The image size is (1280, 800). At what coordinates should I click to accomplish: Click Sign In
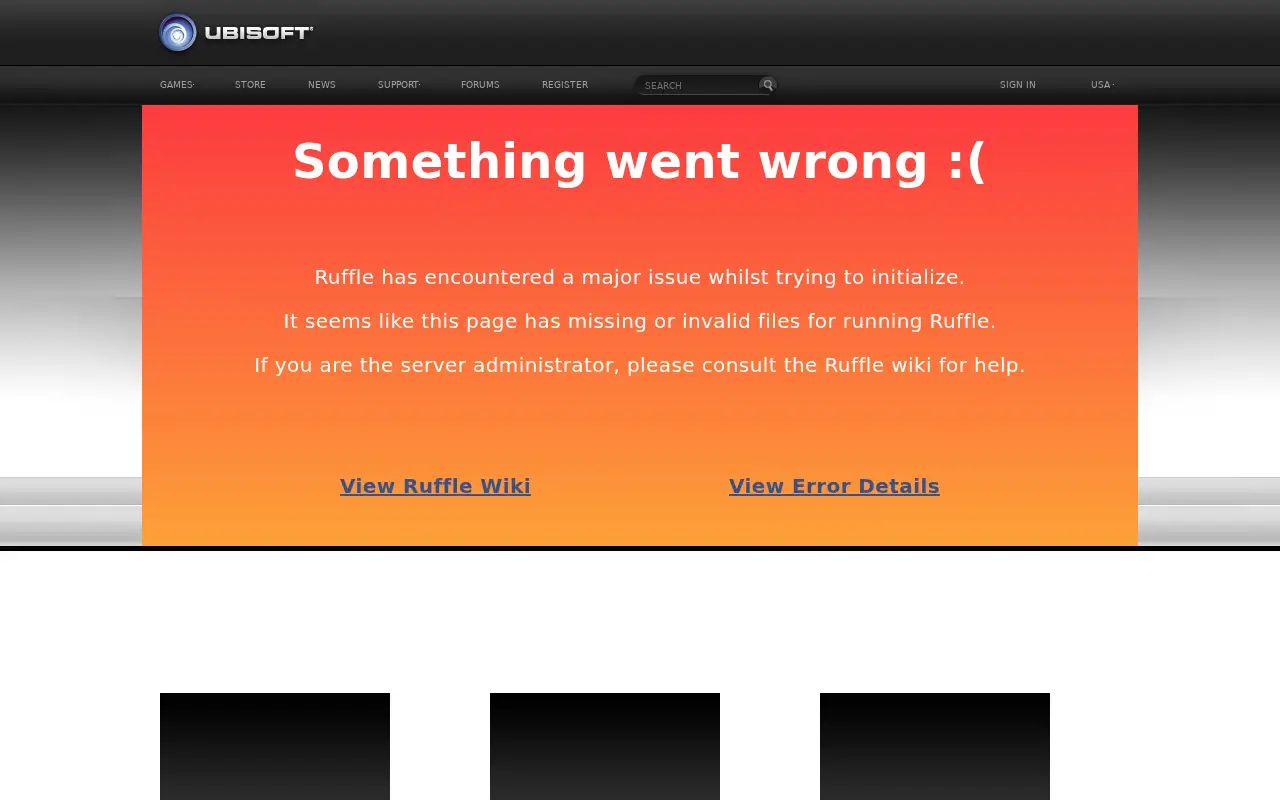[x=1018, y=85]
